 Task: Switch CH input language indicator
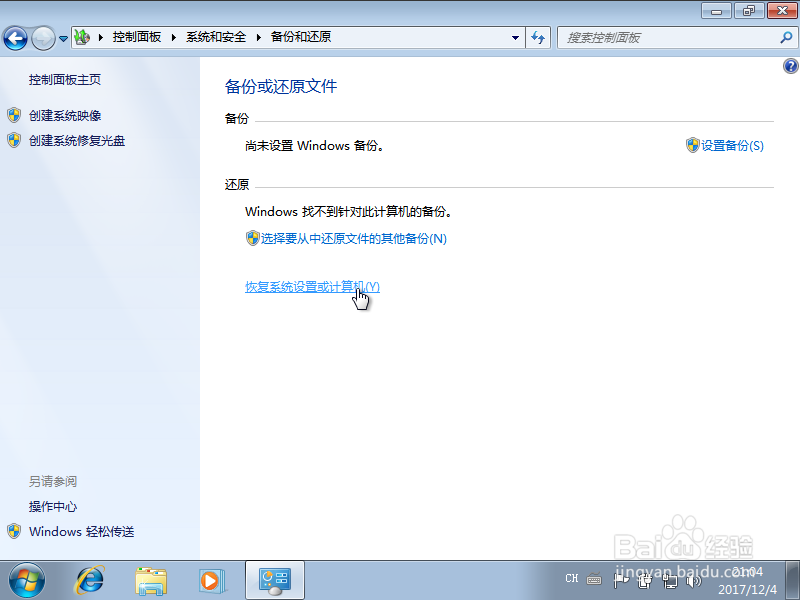click(x=571, y=578)
